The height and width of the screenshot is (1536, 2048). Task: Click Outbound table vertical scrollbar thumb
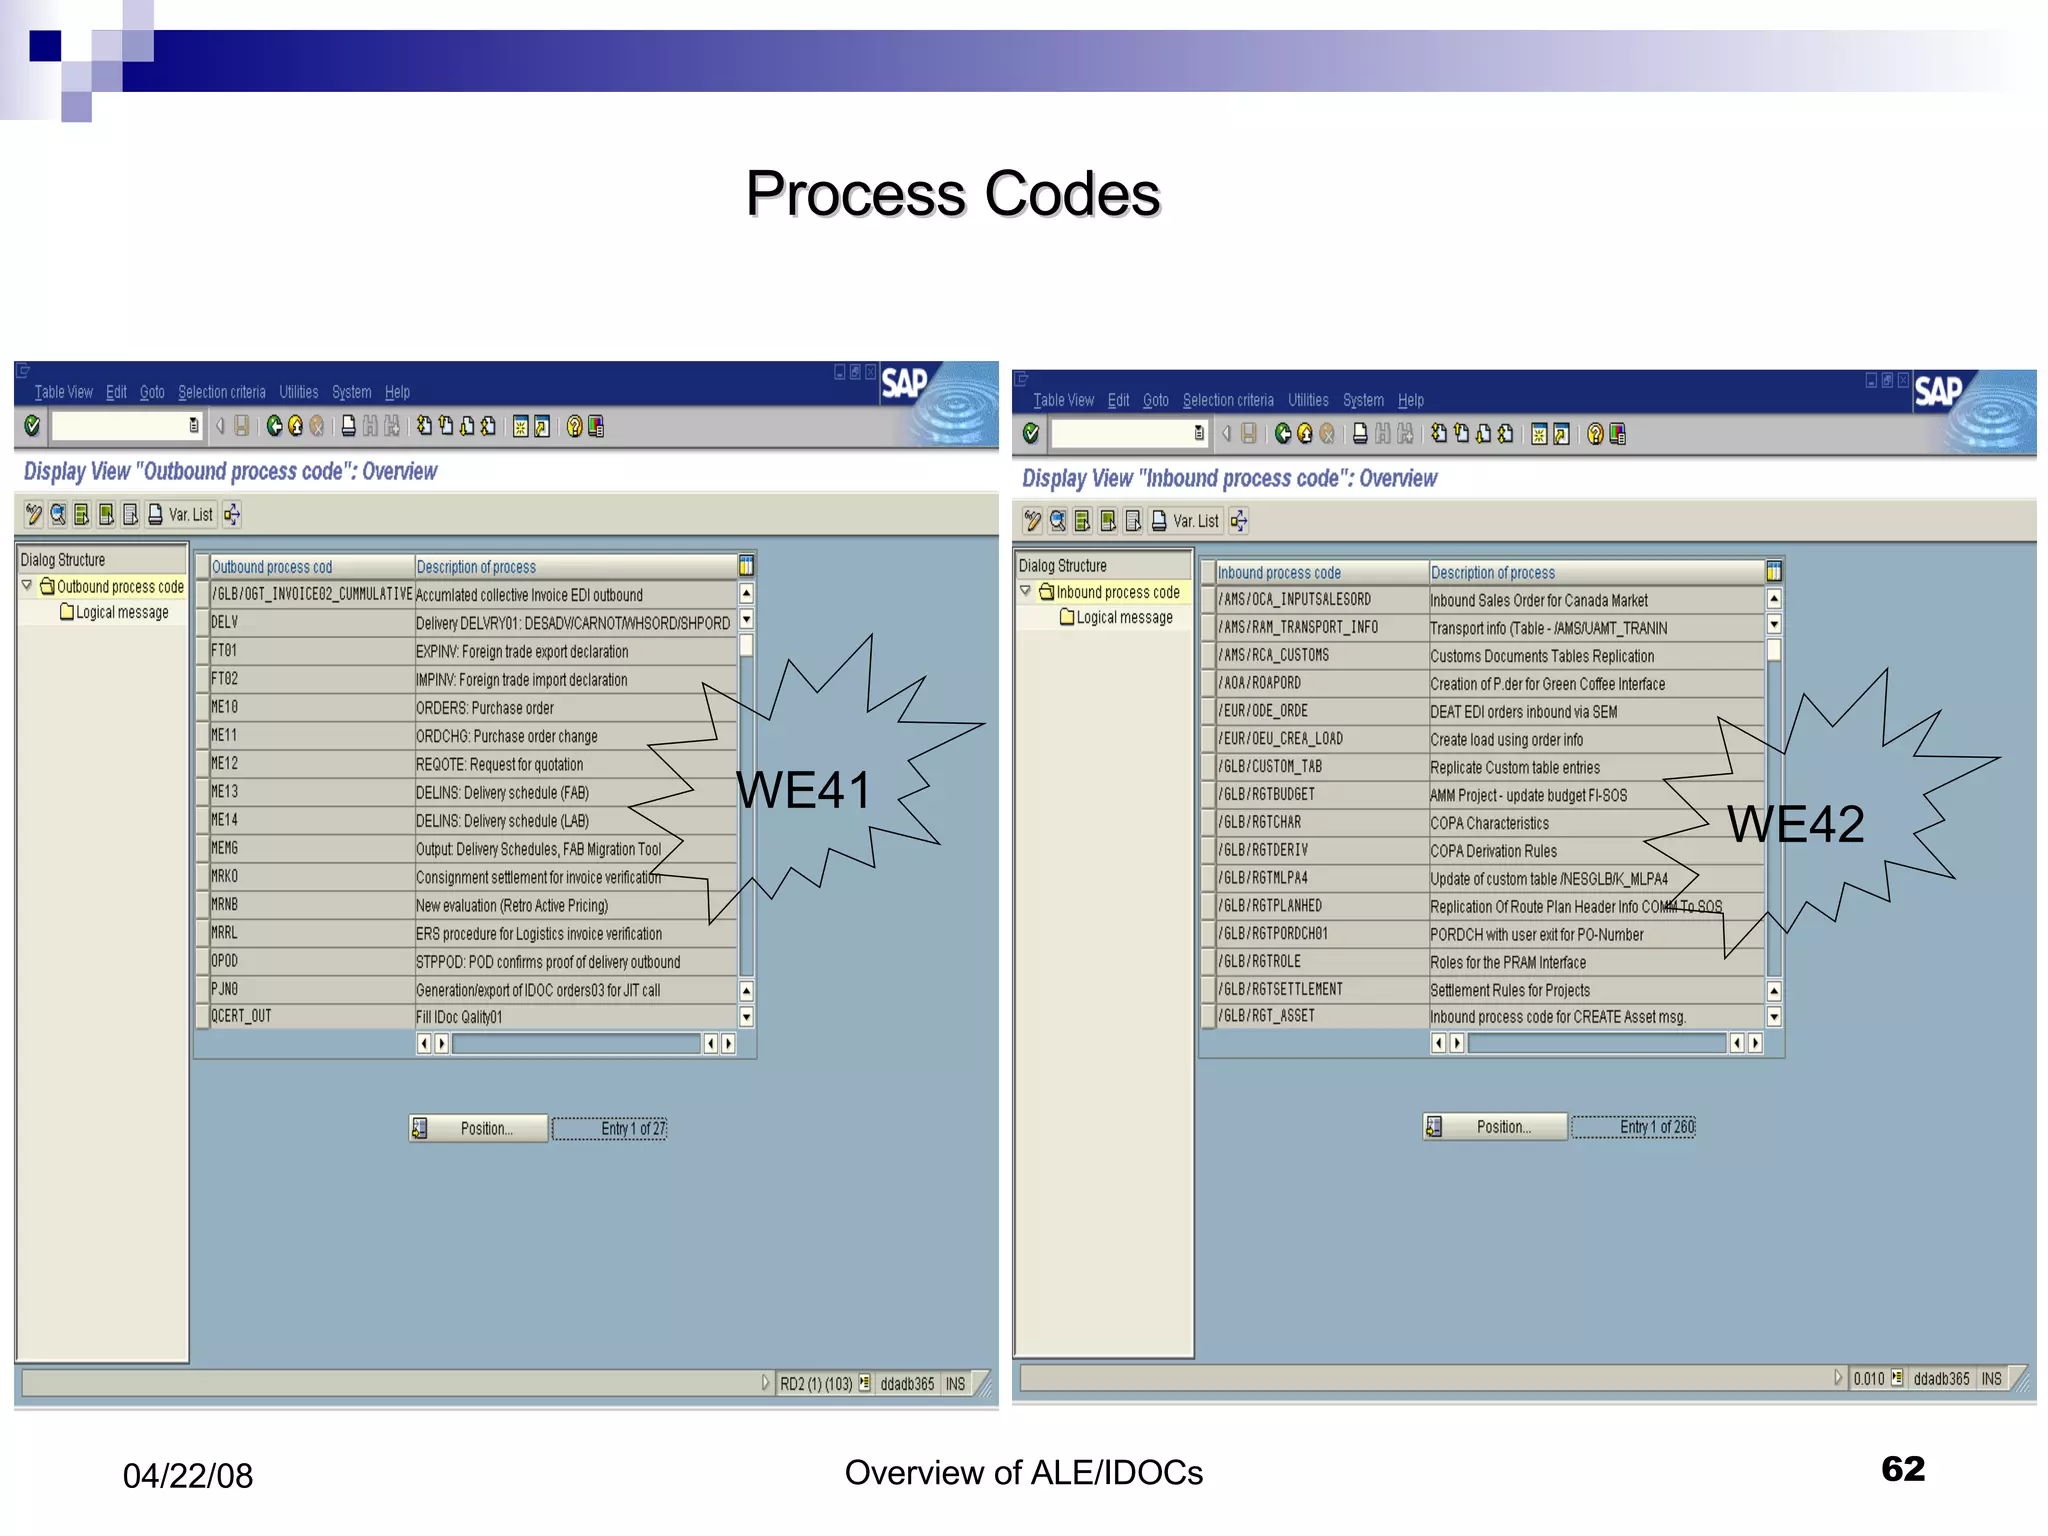tap(746, 646)
